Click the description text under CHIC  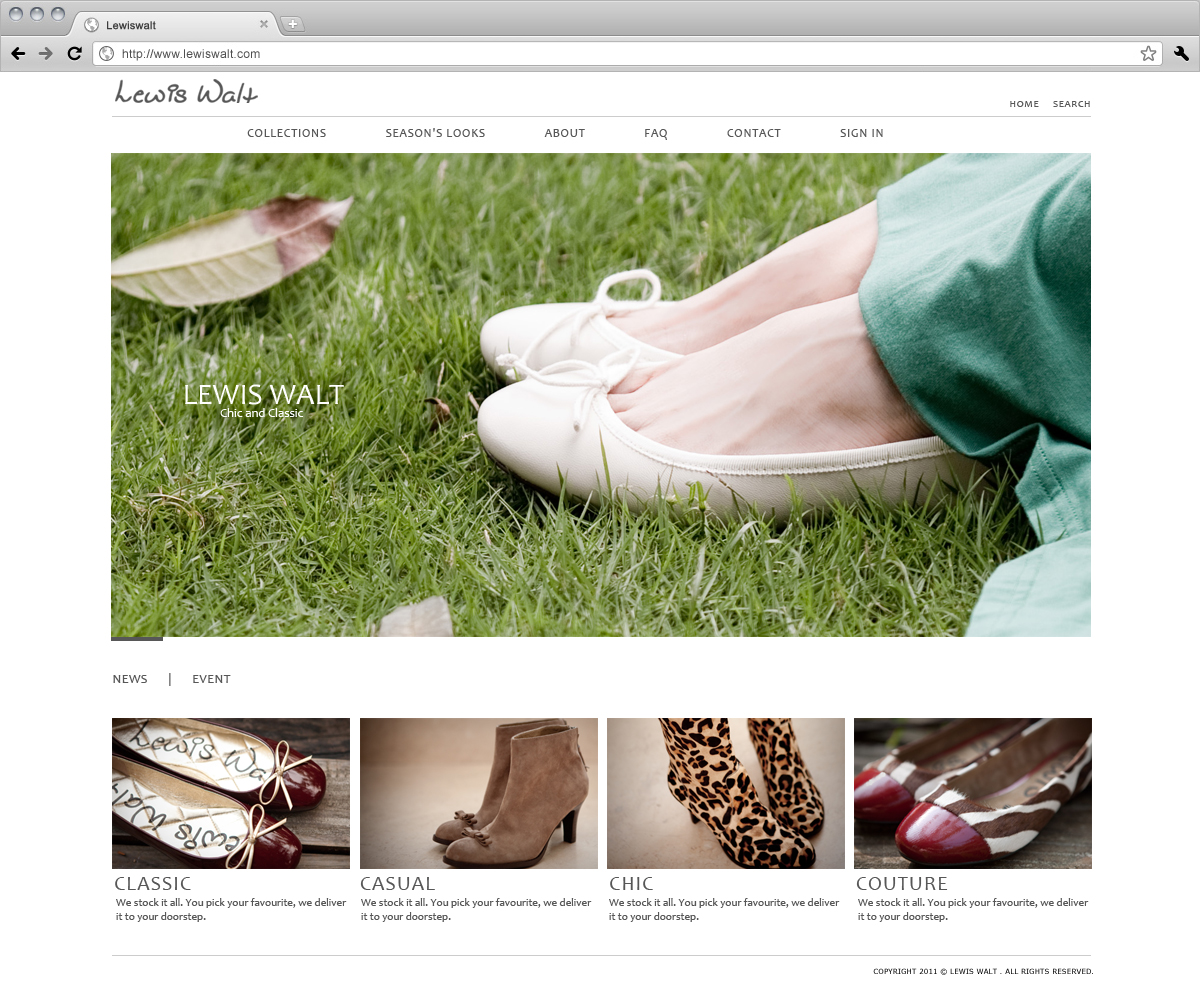724,909
